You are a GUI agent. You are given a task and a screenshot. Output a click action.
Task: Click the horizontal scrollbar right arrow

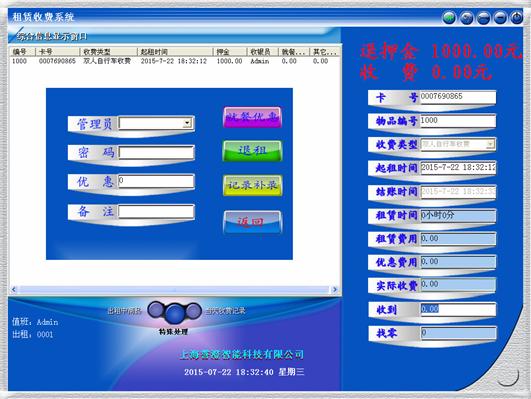click(335, 290)
